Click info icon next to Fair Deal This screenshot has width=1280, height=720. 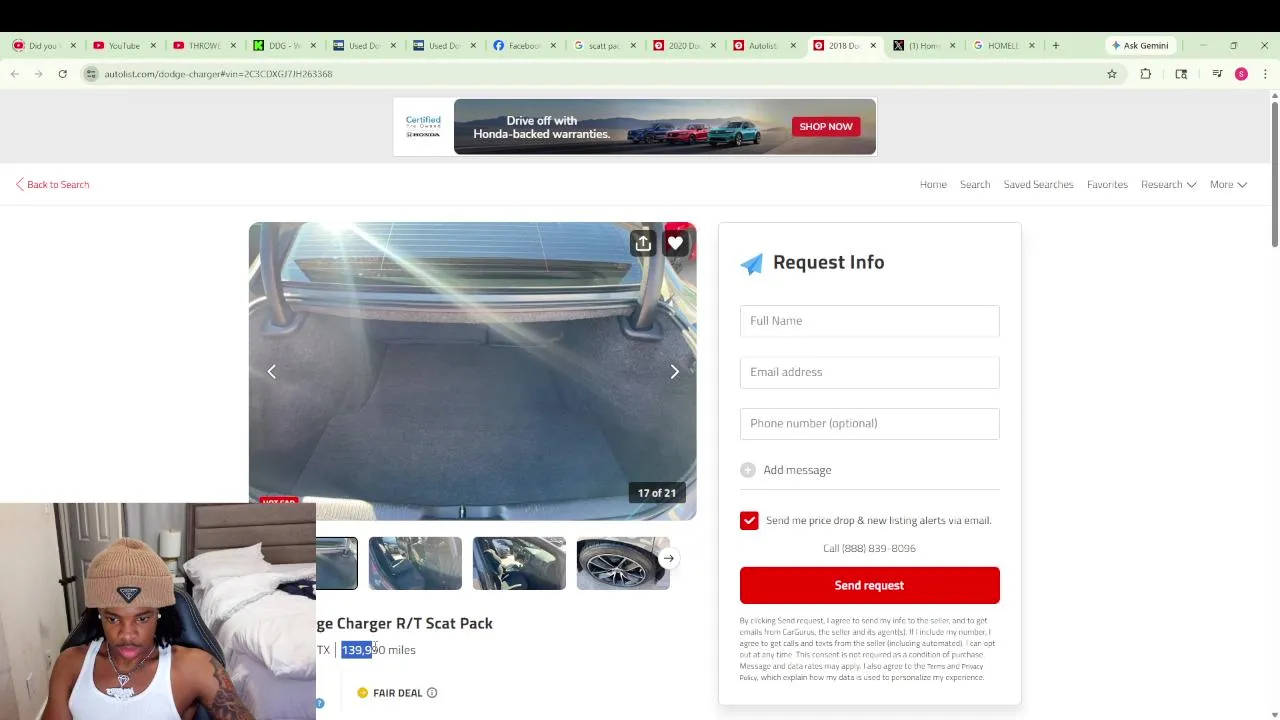click(x=432, y=693)
